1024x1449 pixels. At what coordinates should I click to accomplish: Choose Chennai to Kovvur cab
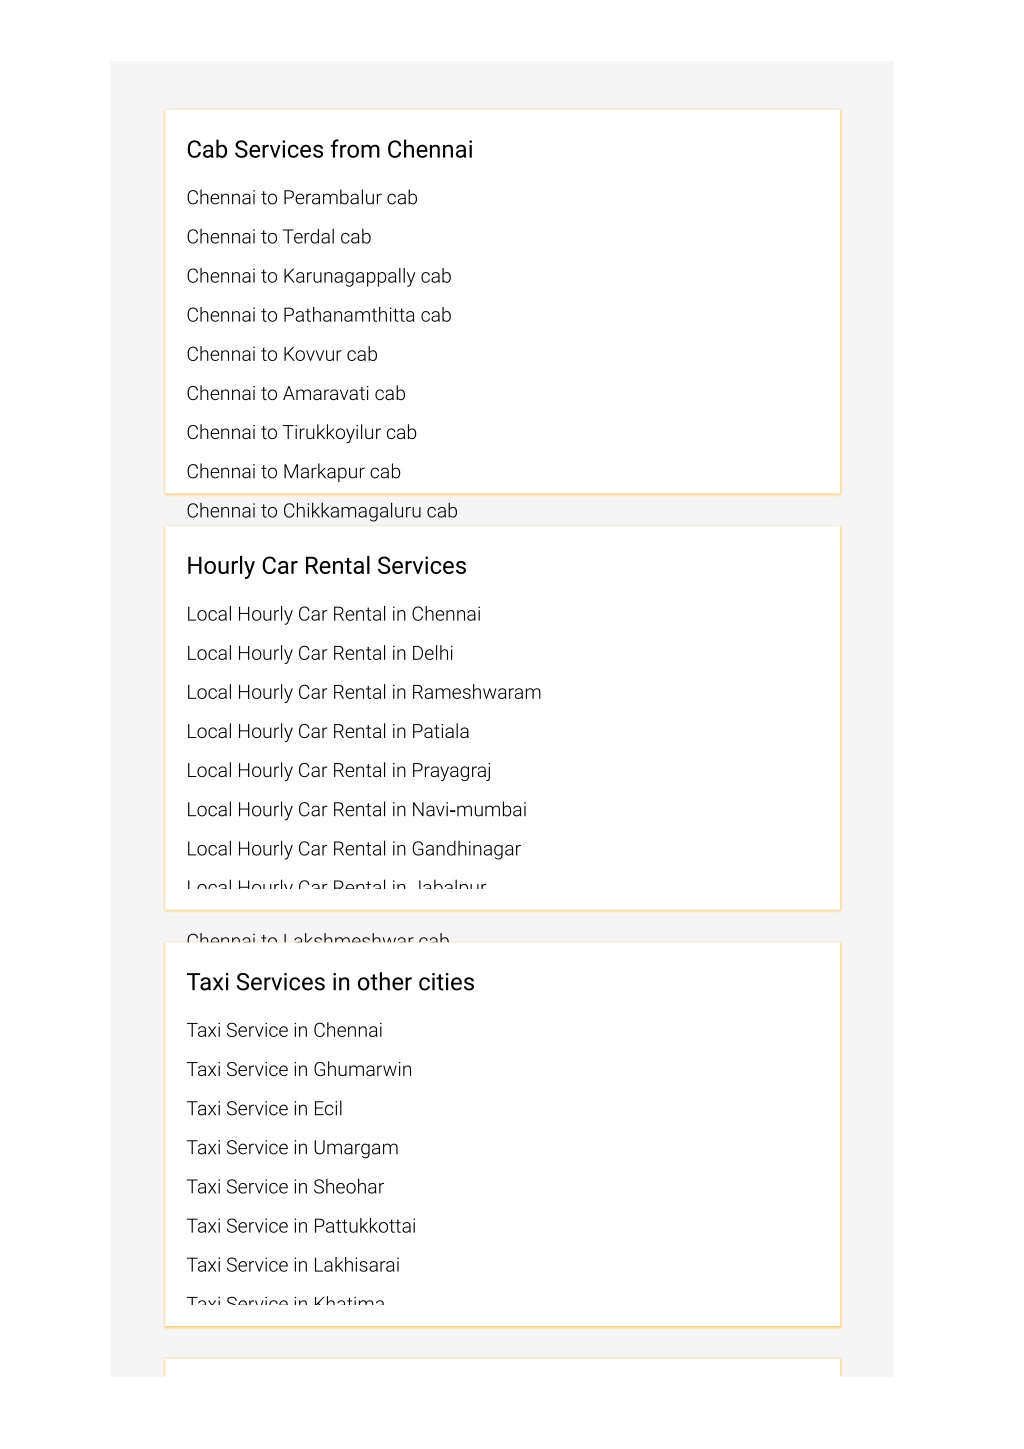282,354
